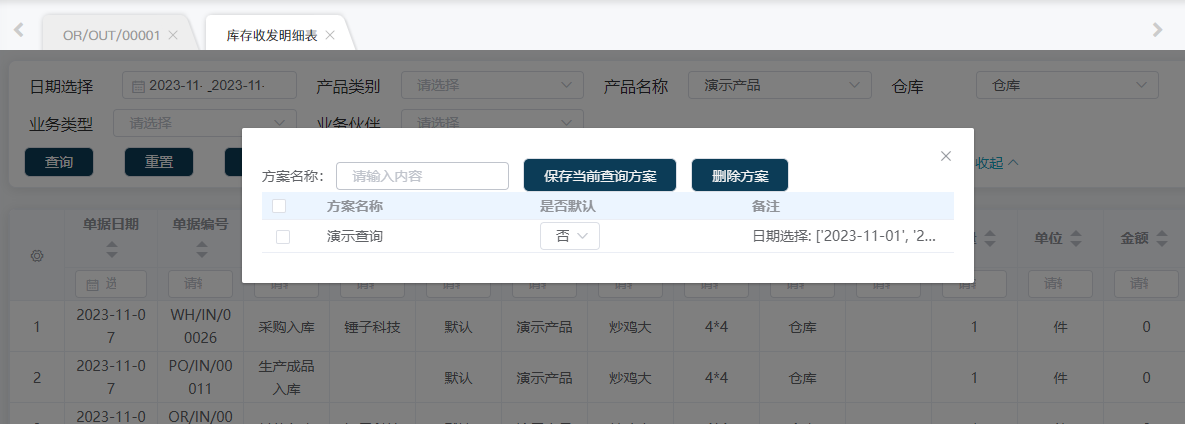Sort by 单据日期 column arrows
1185x424 pixels.
coord(111,249)
